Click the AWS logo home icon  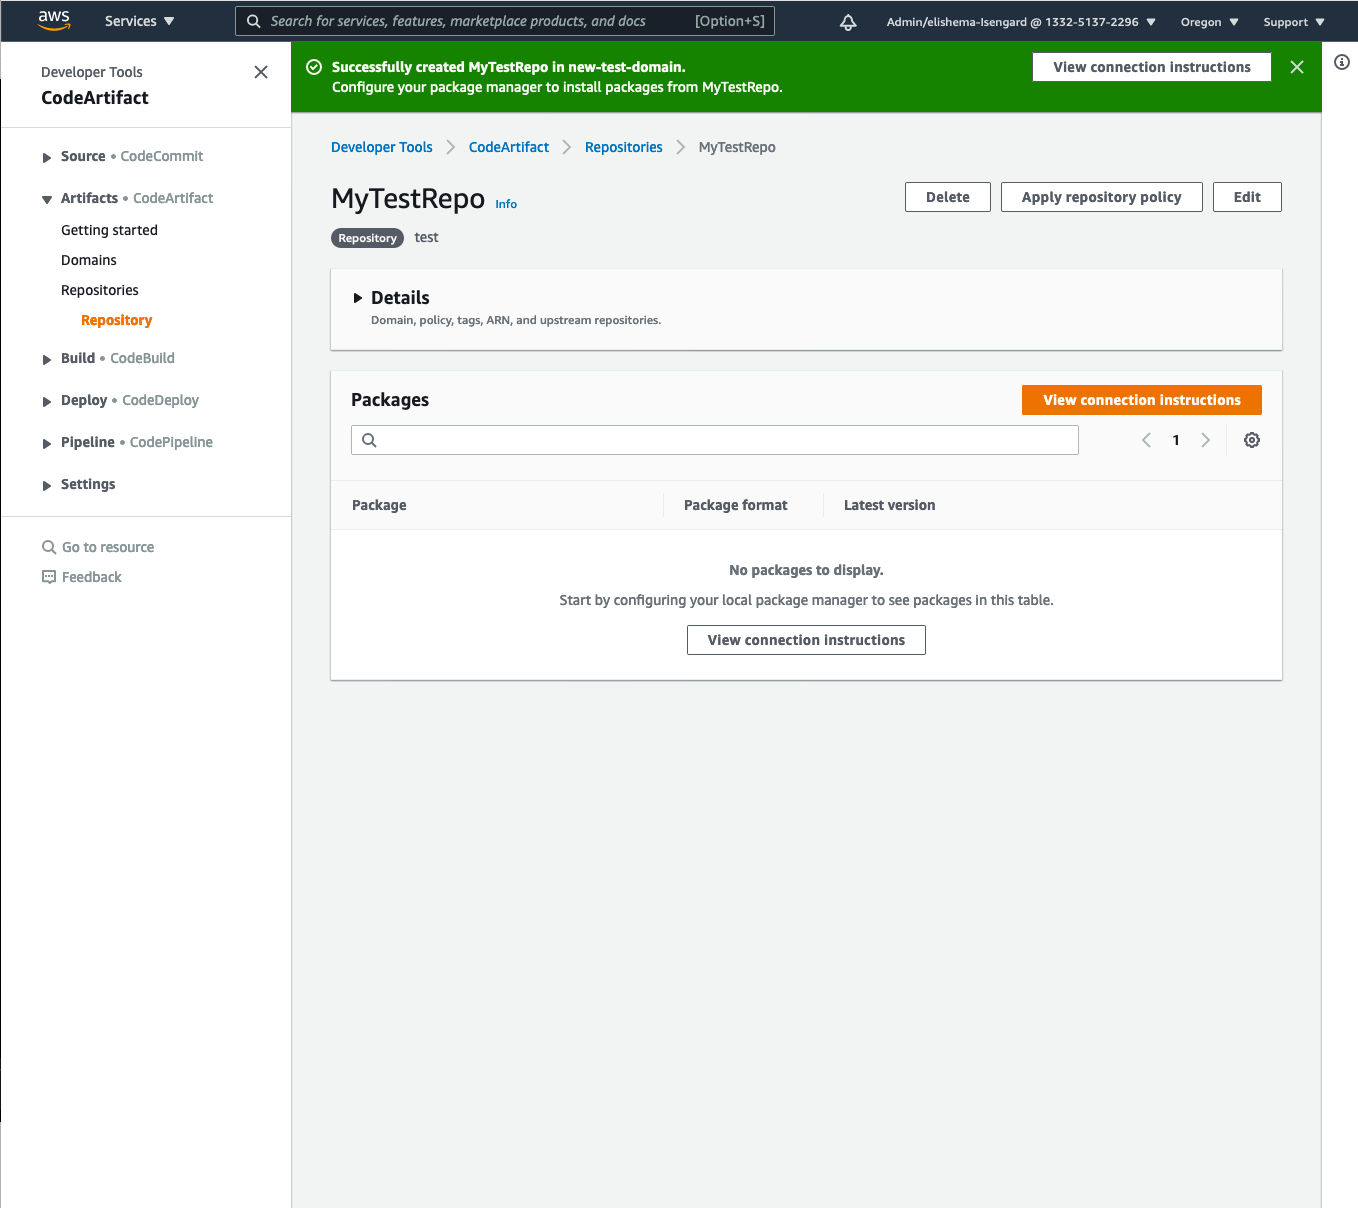coord(54,21)
